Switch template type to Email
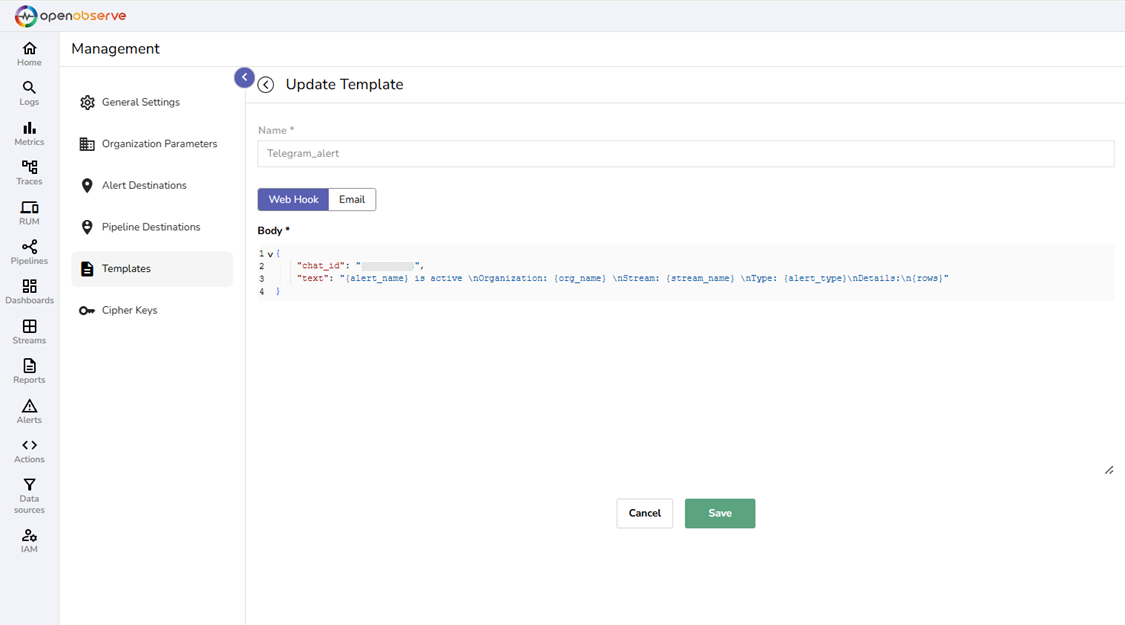The height and width of the screenshot is (625, 1125). tap(352, 200)
